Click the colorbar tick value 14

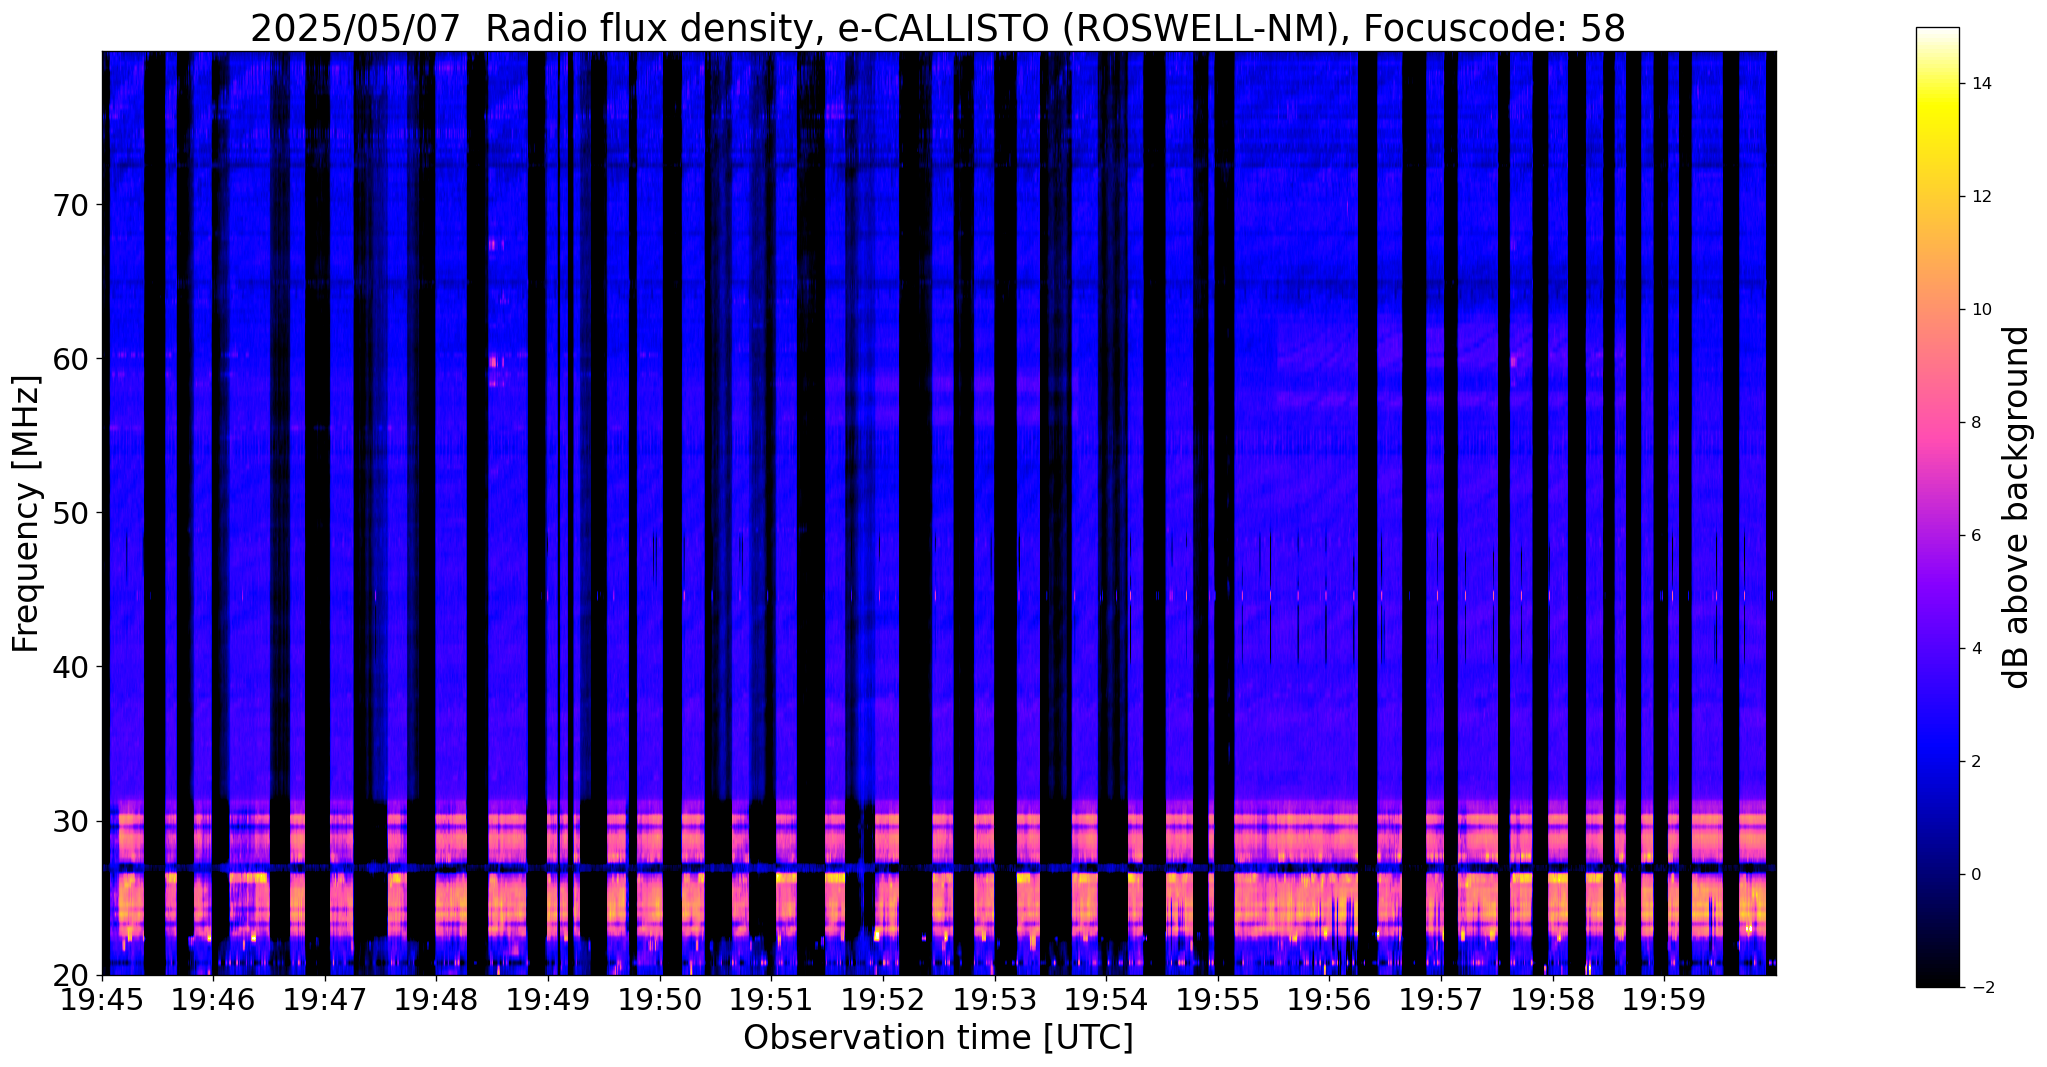[1980, 84]
